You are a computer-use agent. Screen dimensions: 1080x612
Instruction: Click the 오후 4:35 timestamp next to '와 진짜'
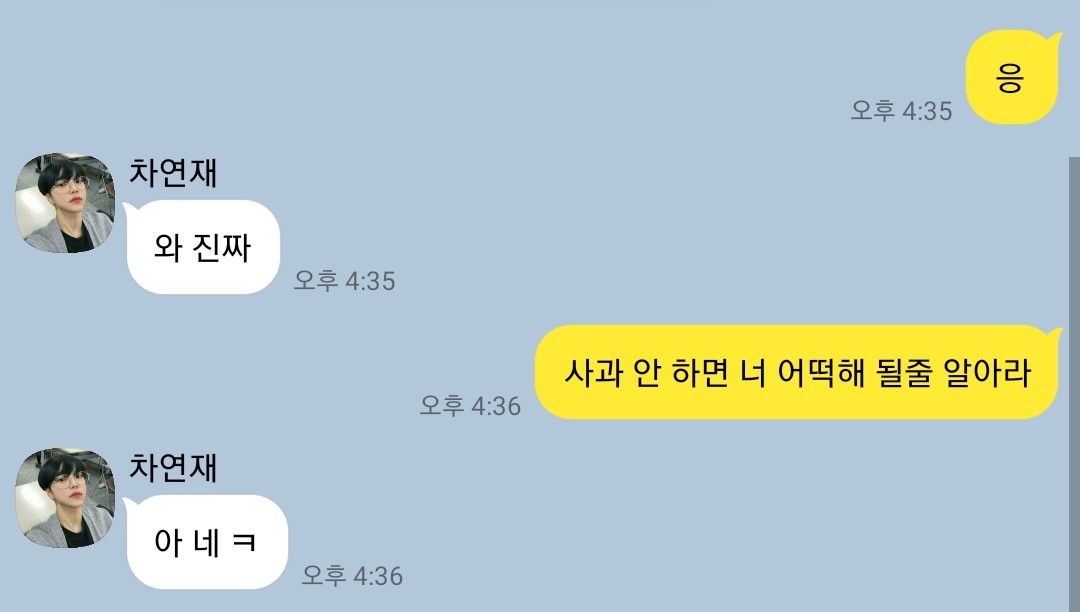tap(344, 280)
